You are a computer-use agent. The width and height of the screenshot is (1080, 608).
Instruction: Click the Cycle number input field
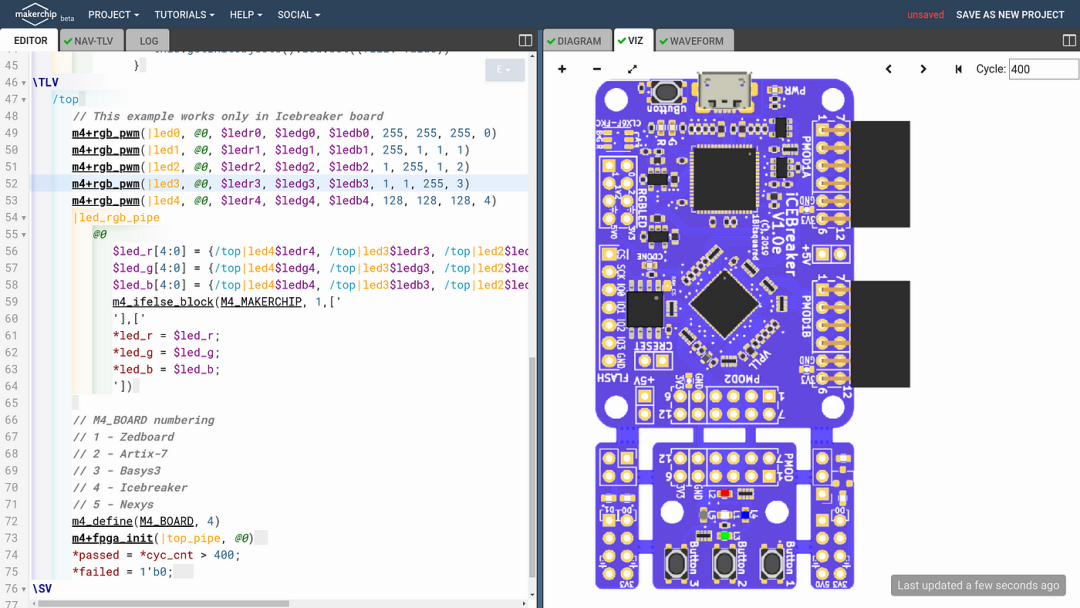pyautogui.click(x=1043, y=69)
